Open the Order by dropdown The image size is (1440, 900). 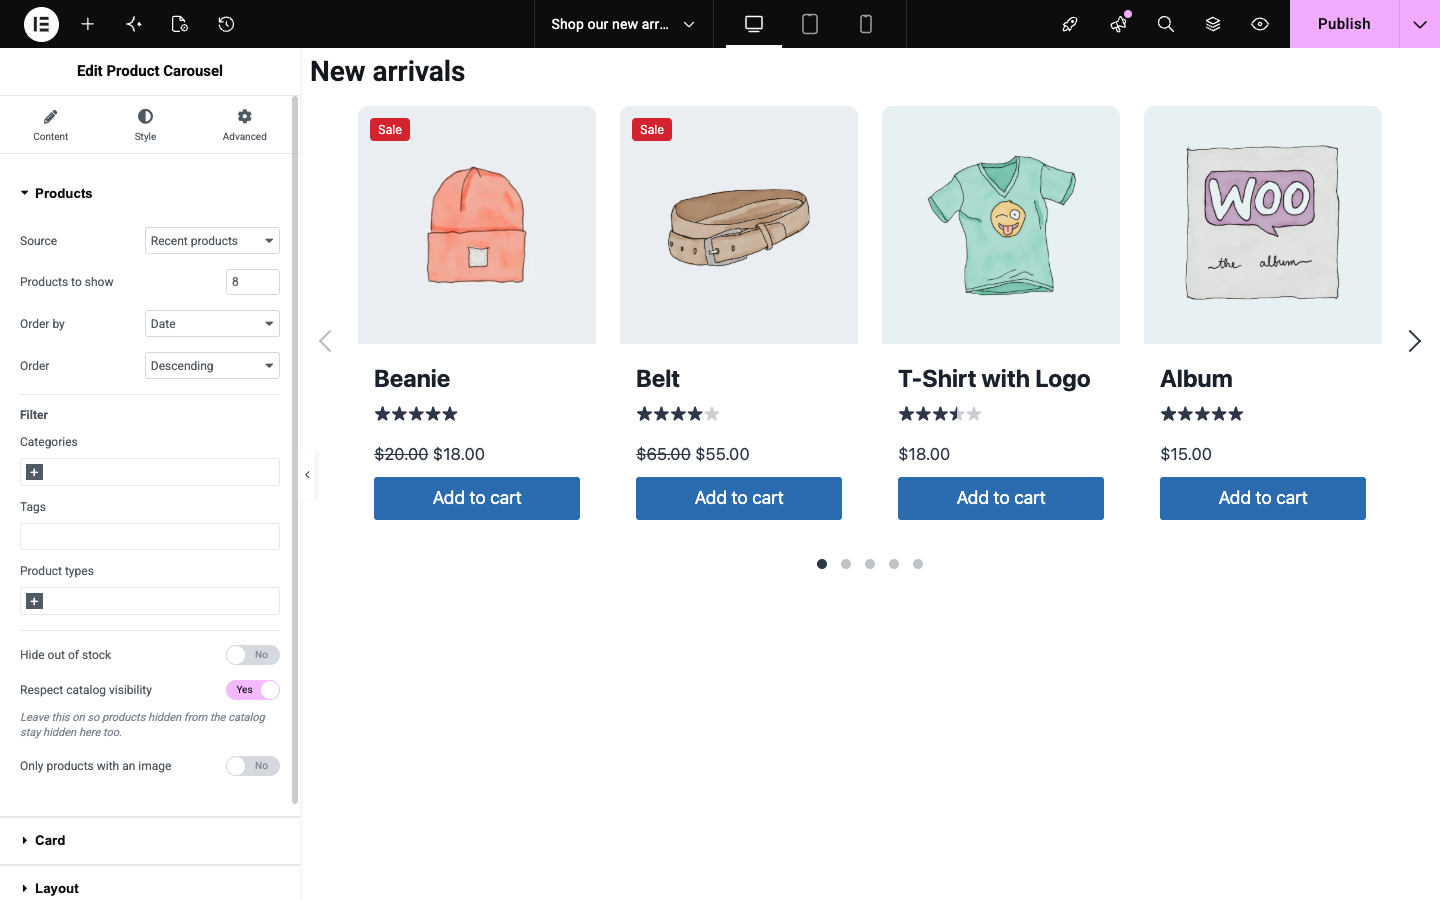click(212, 324)
